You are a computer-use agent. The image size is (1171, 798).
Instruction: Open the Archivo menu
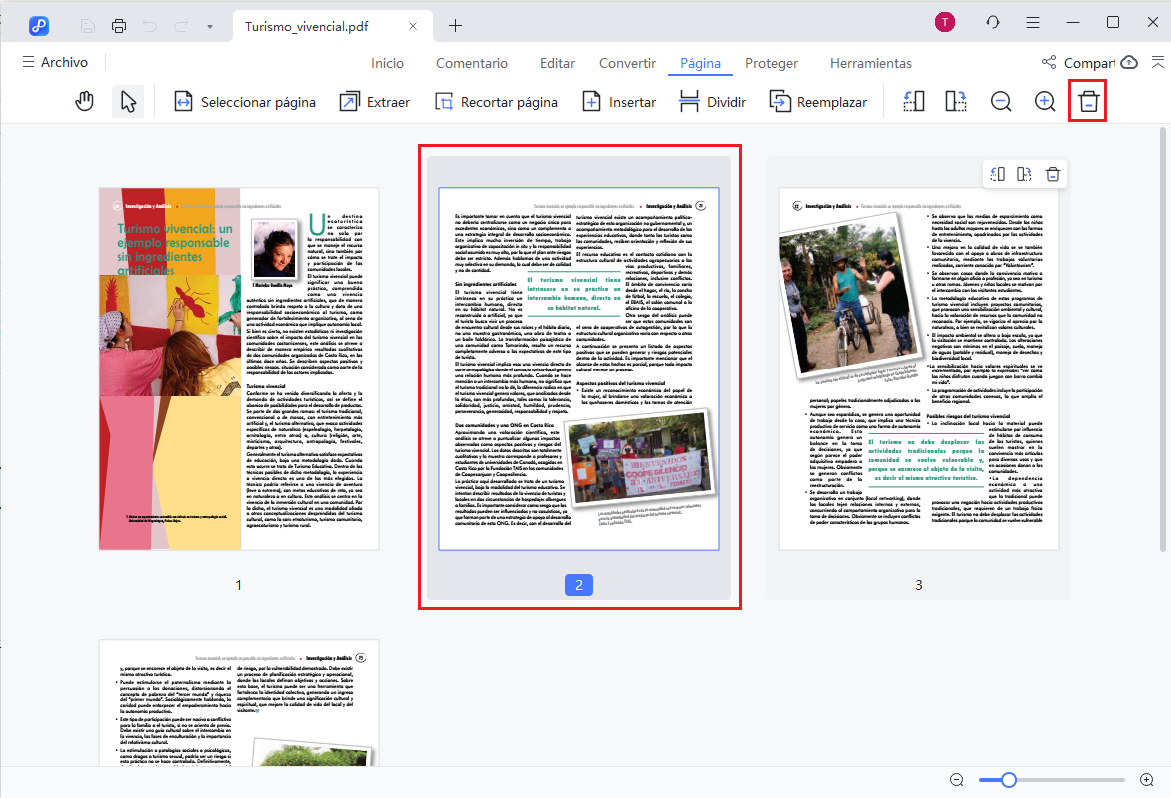pyautogui.click(x=55, y=62)
